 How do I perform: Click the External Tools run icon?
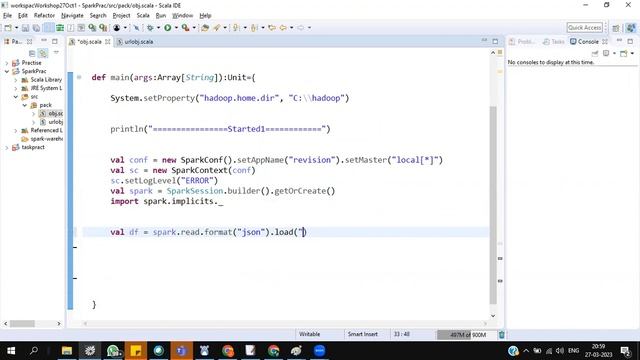[x=185, y=28]
